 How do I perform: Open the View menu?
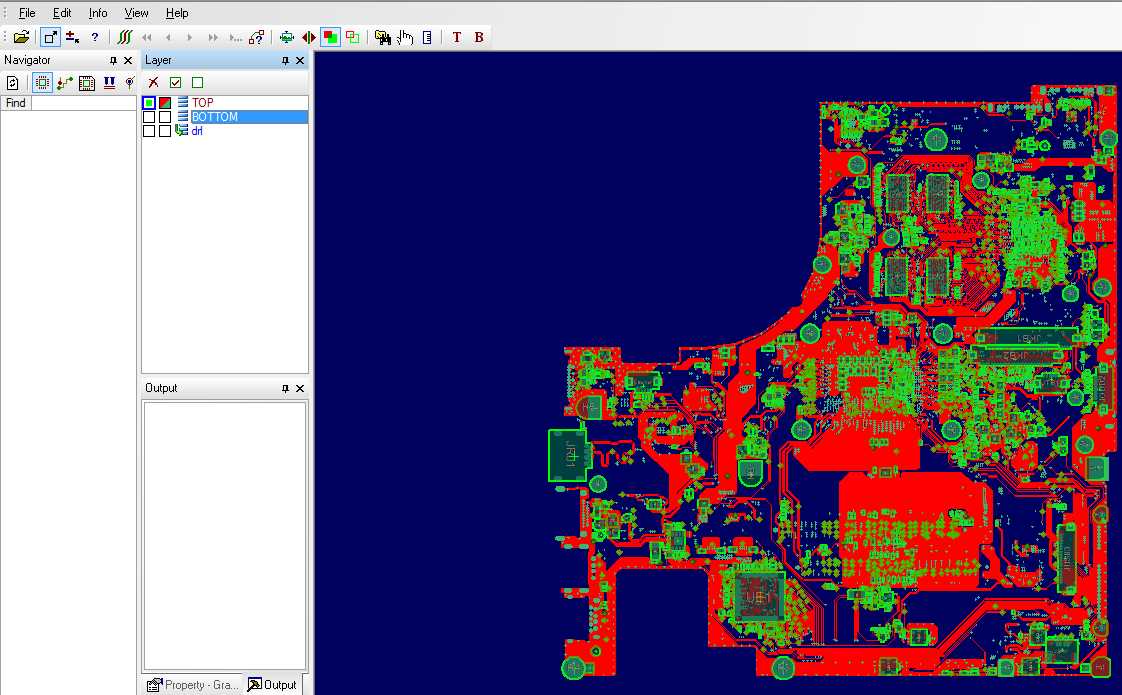click(136, 13)
